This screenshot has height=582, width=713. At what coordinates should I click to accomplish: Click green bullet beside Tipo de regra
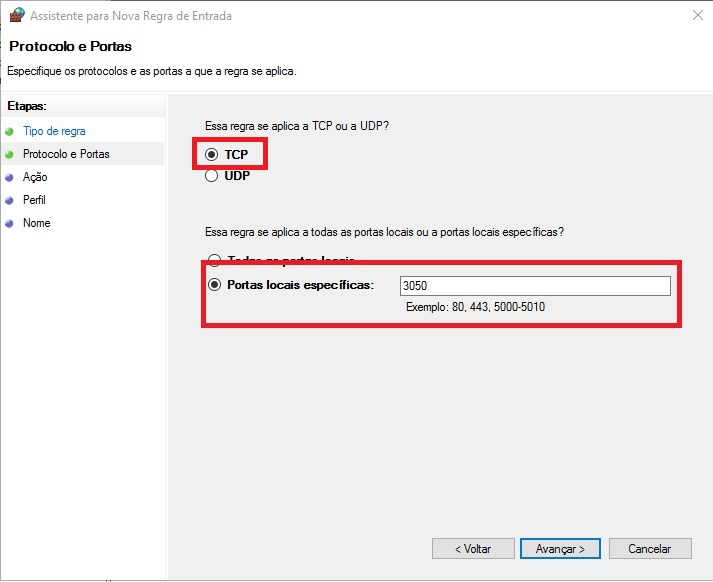pyautogui.click(x=10, y=131)
